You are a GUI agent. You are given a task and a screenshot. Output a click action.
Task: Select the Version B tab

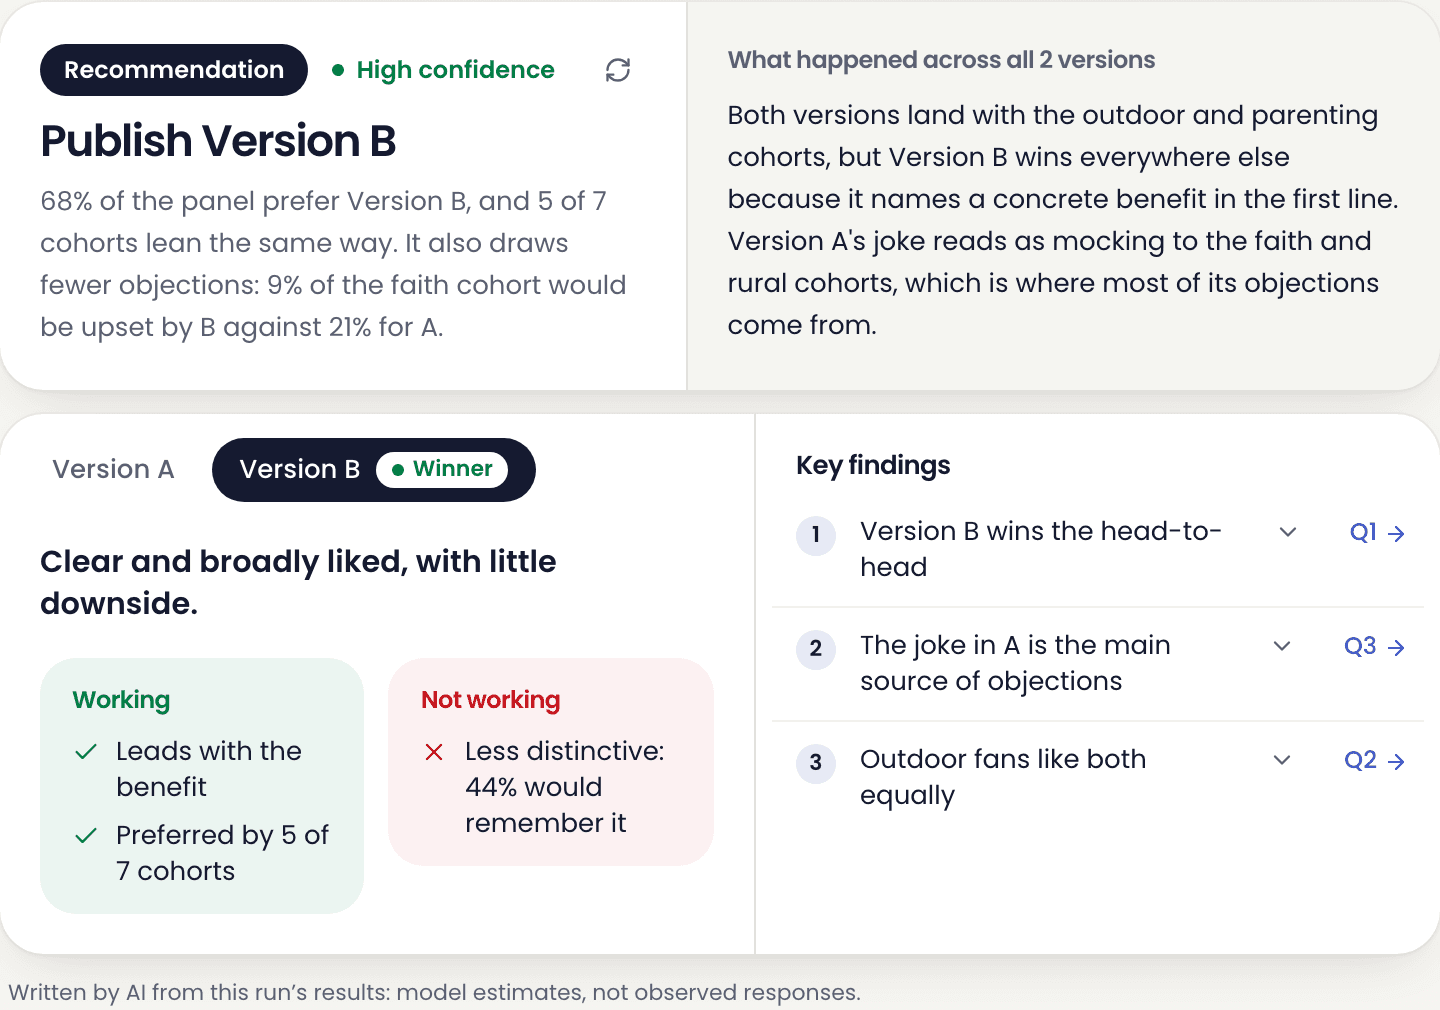374,470
